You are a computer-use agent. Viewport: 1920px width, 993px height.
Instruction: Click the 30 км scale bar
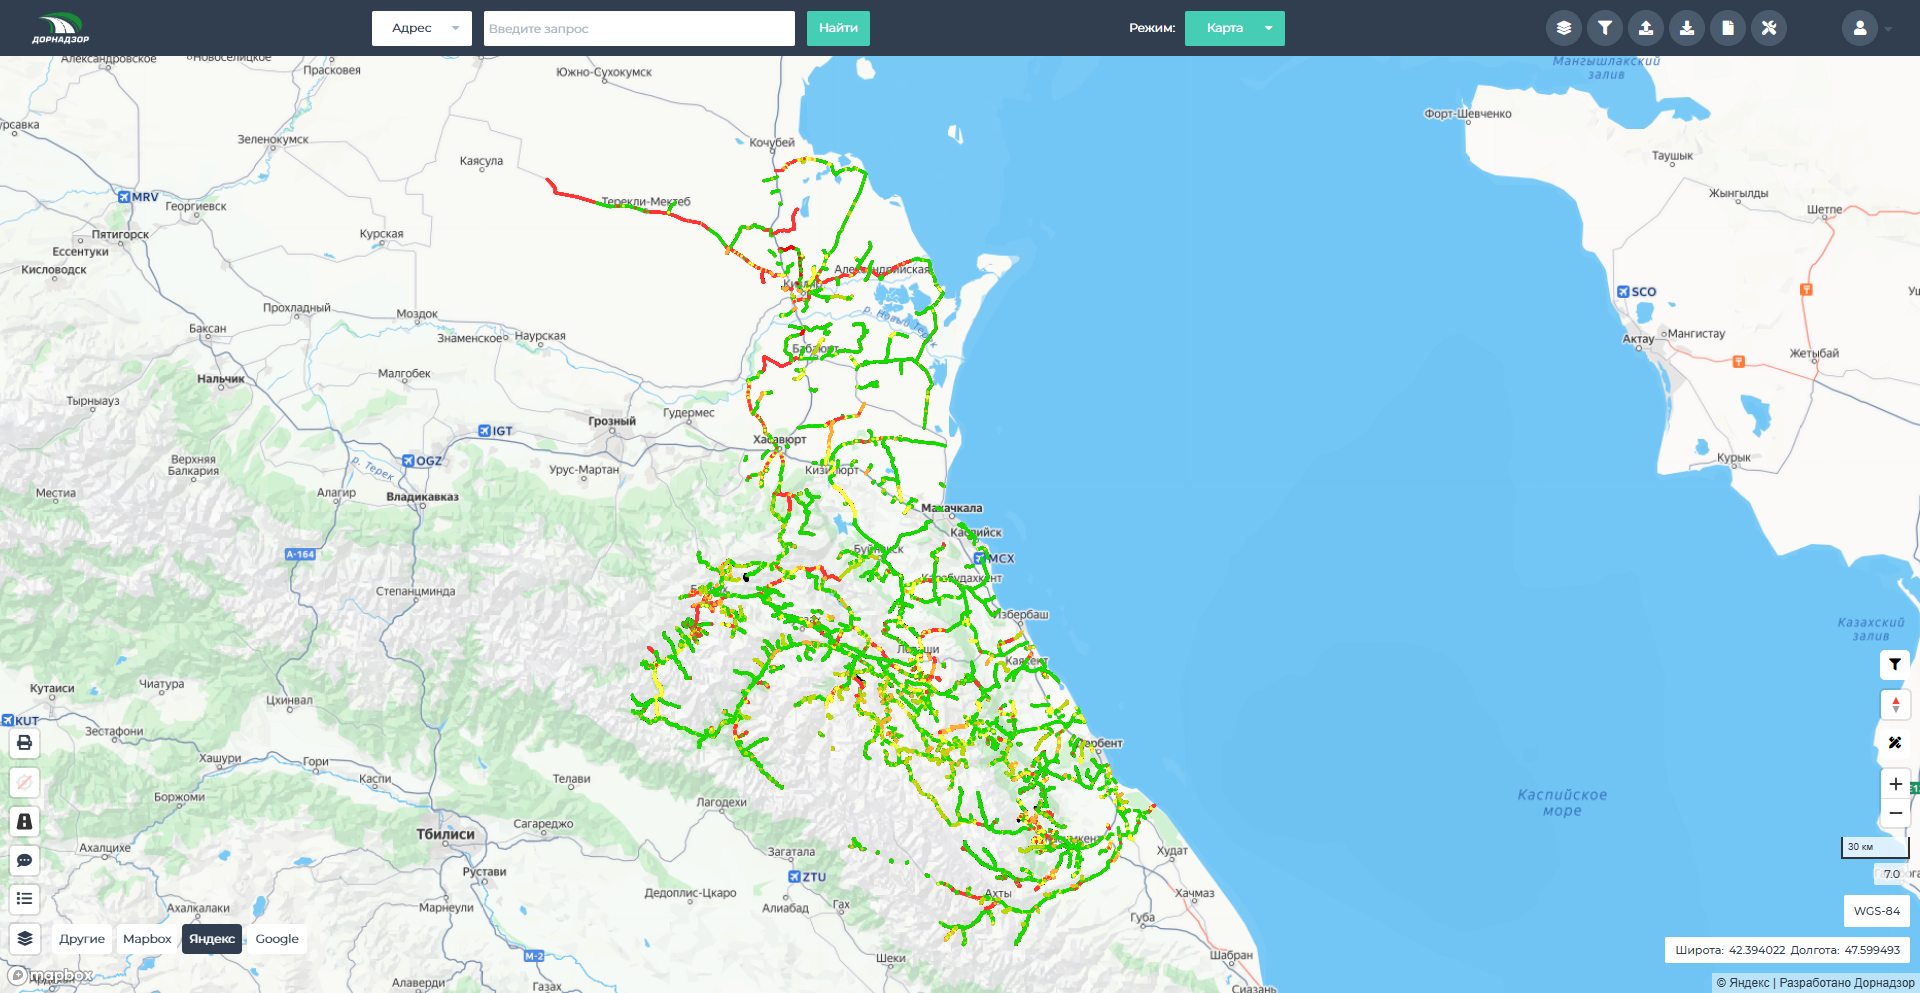1875,848
